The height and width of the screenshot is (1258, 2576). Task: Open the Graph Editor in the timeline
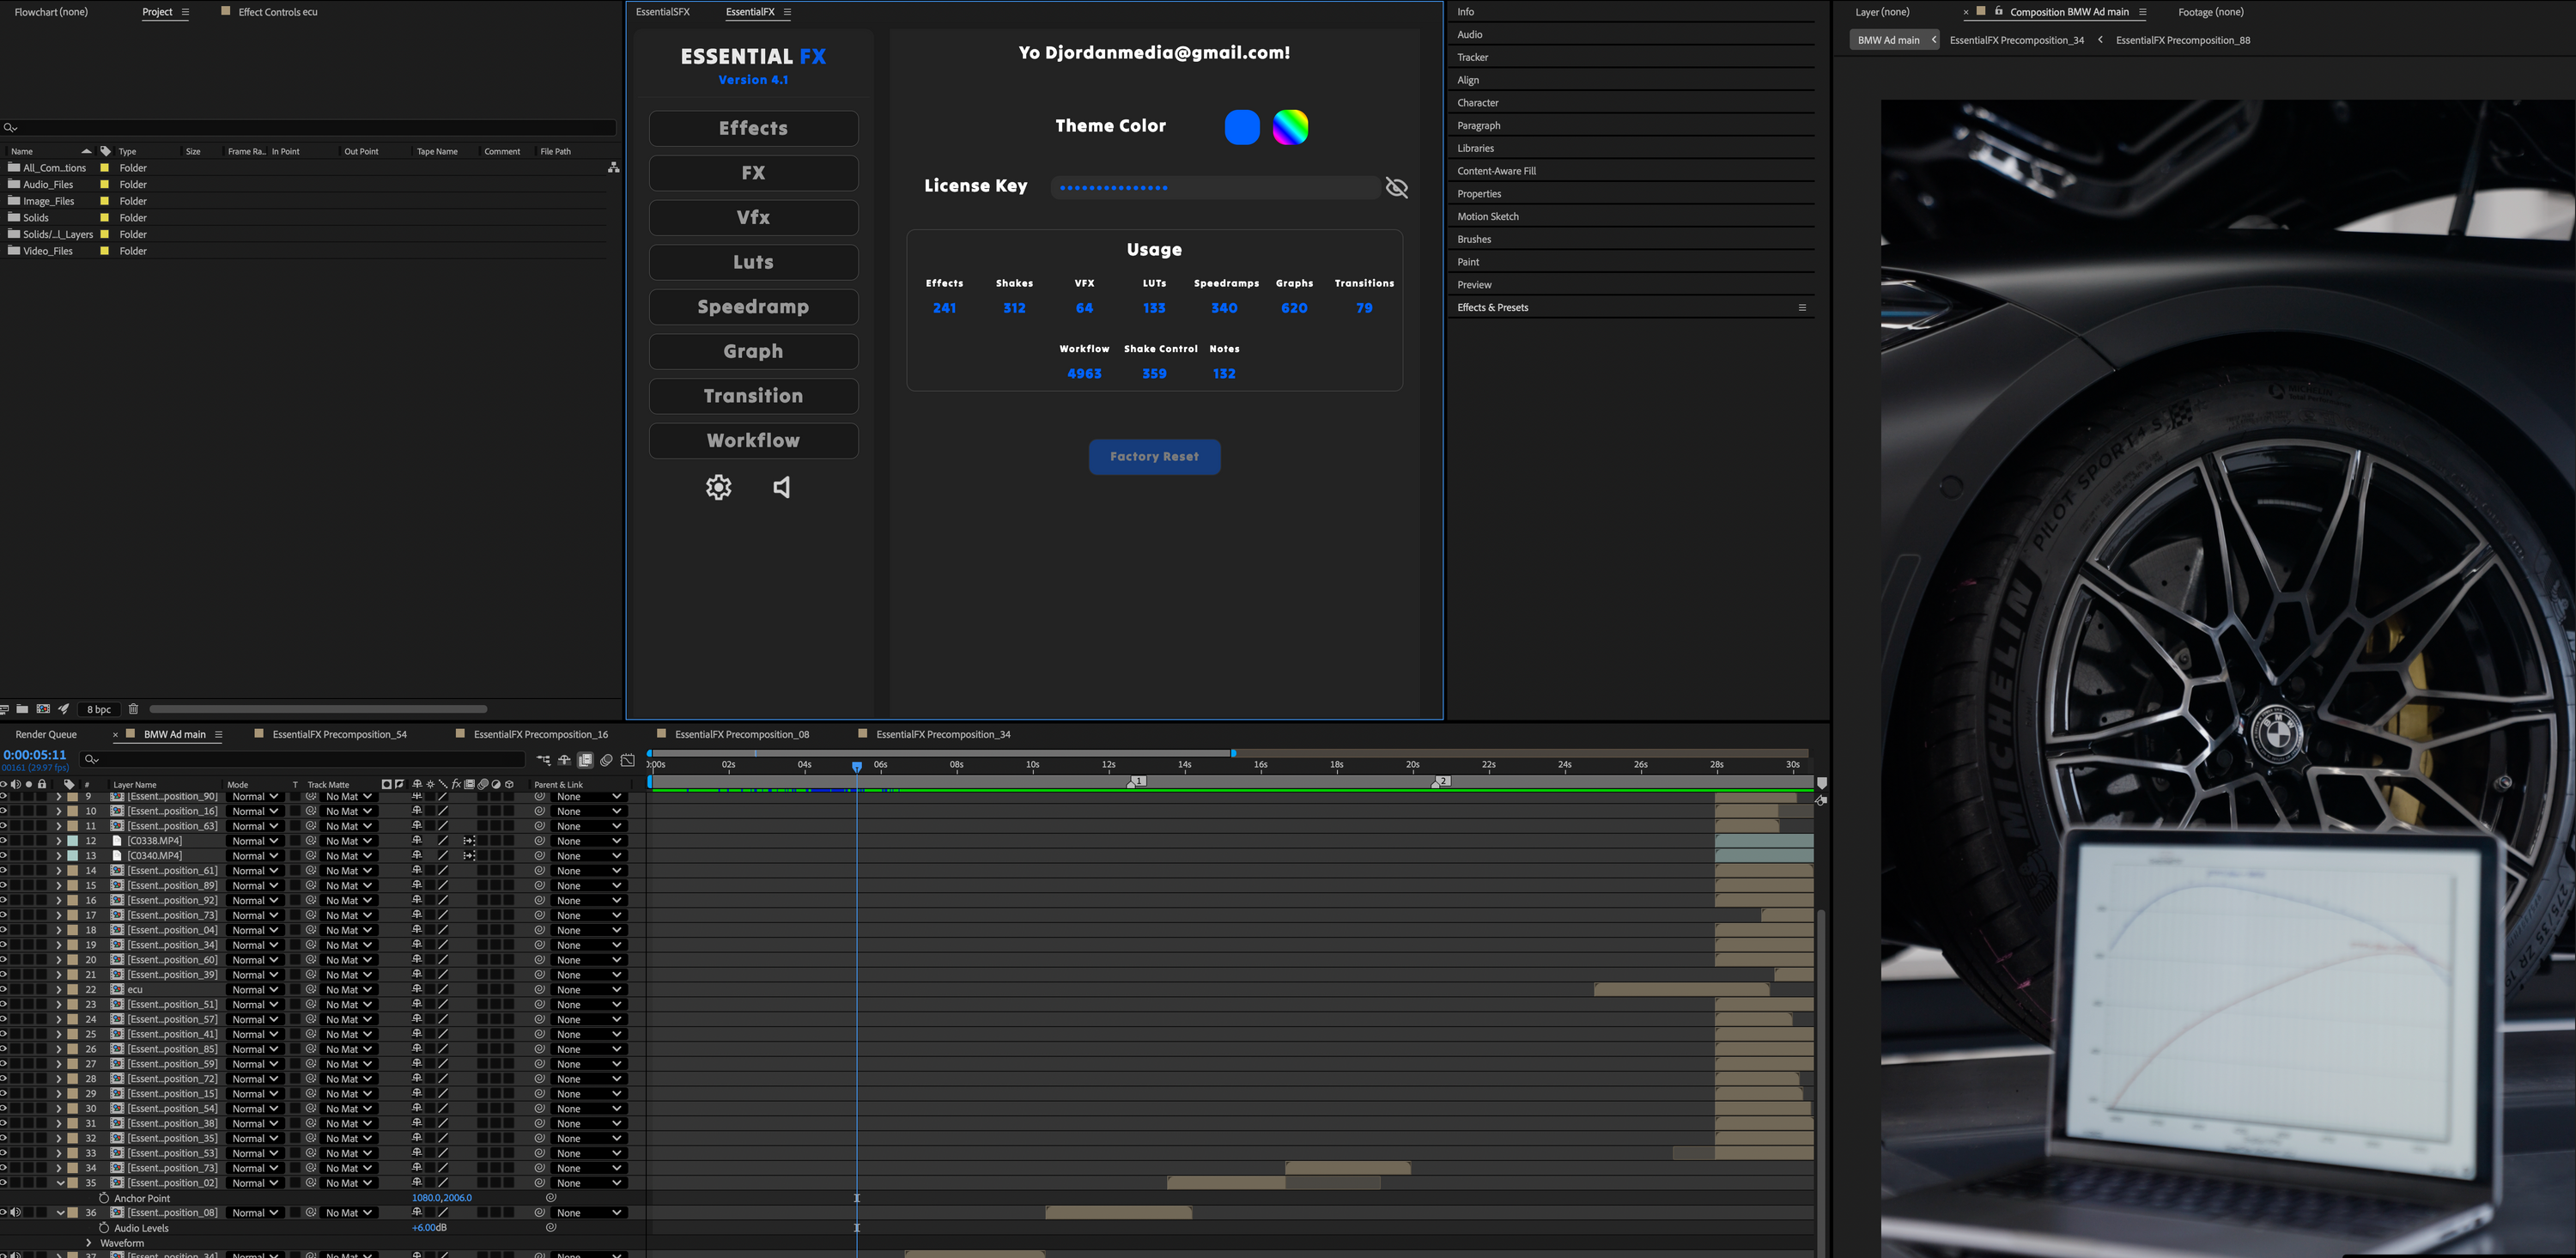click(x=628, y=760)
